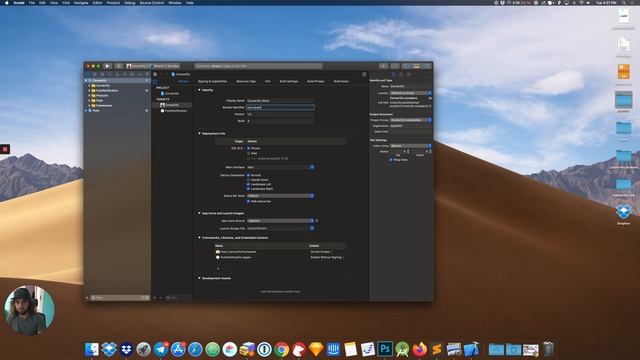Collapse App Icons and Launch Images section
This screenshot has width=640, height=360.
pyautogui.click(x=200, y=213)
